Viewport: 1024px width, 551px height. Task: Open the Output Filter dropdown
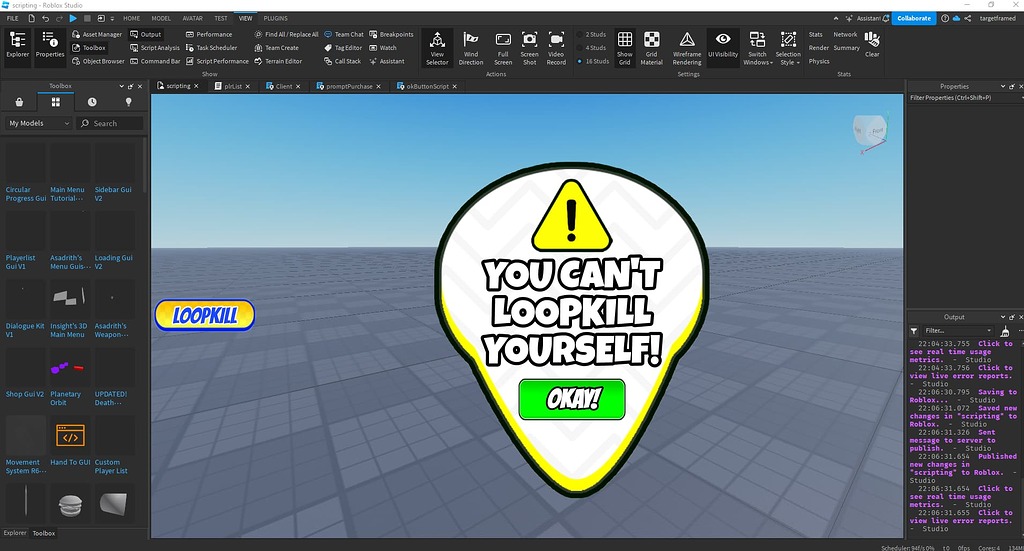coord(957,330)
